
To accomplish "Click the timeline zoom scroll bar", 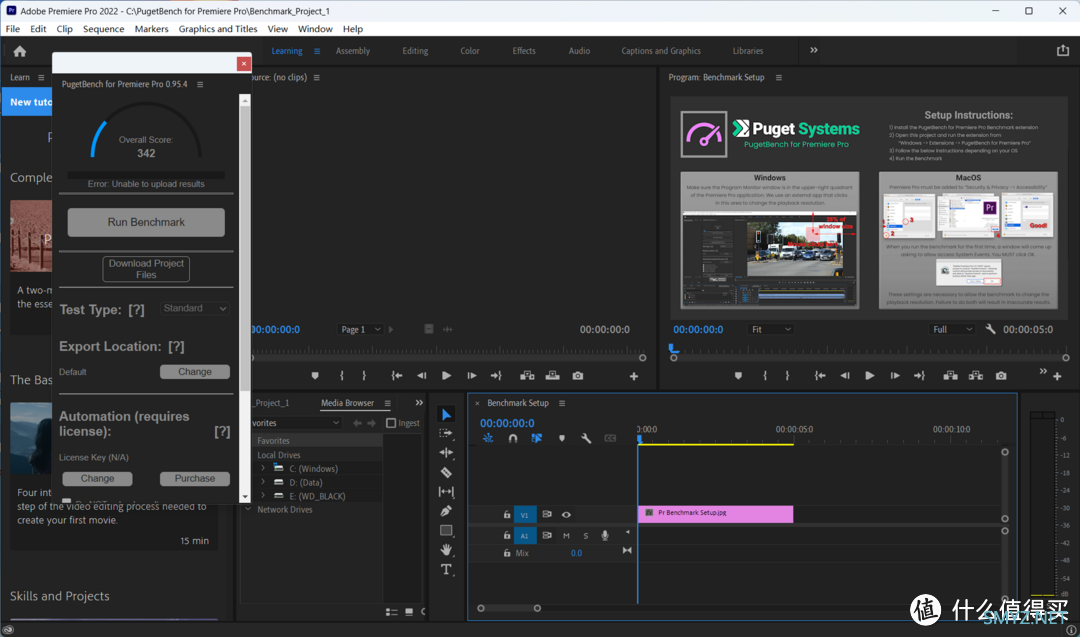I will point(509,608).
